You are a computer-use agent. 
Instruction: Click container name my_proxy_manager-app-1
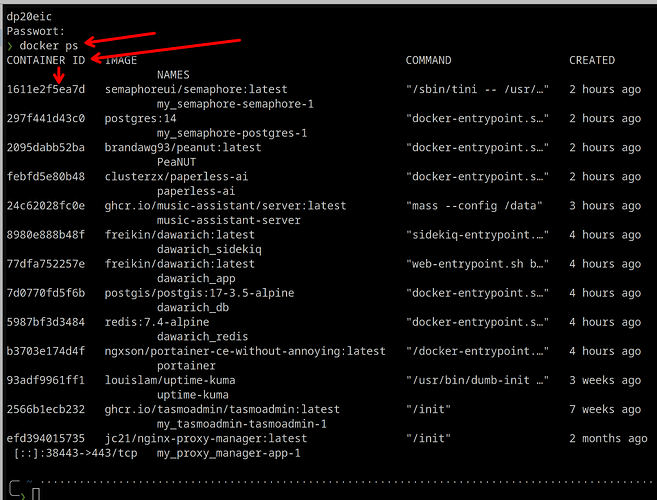pos(229,453)
